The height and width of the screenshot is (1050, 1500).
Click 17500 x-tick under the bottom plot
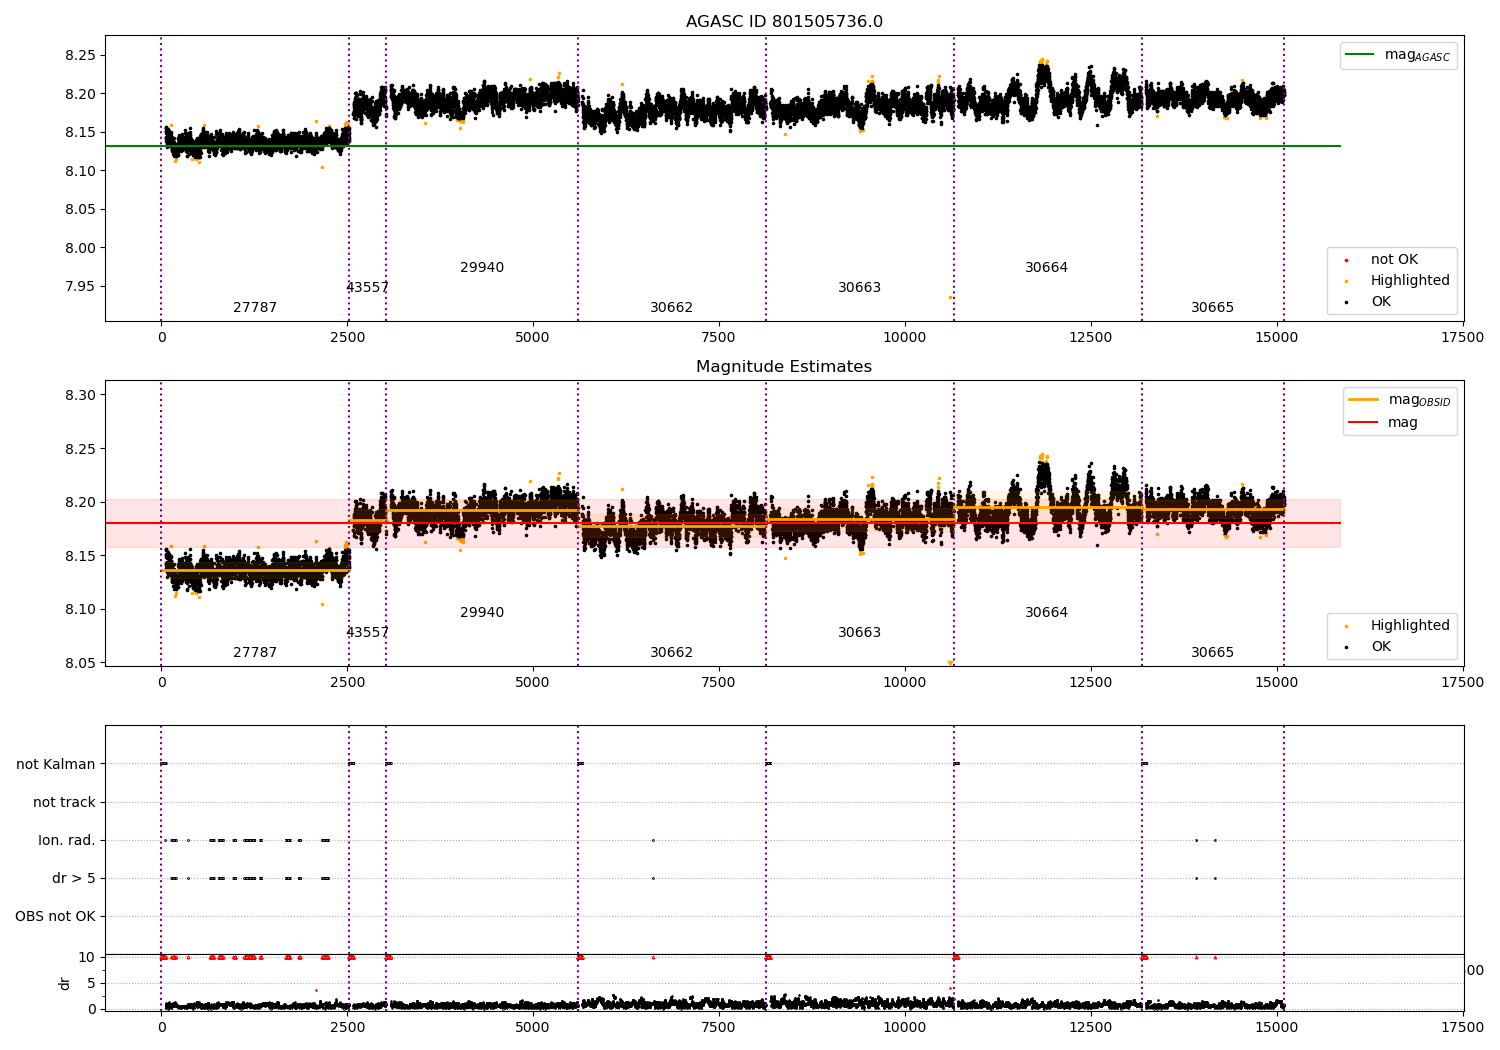coord(1462,1027)
